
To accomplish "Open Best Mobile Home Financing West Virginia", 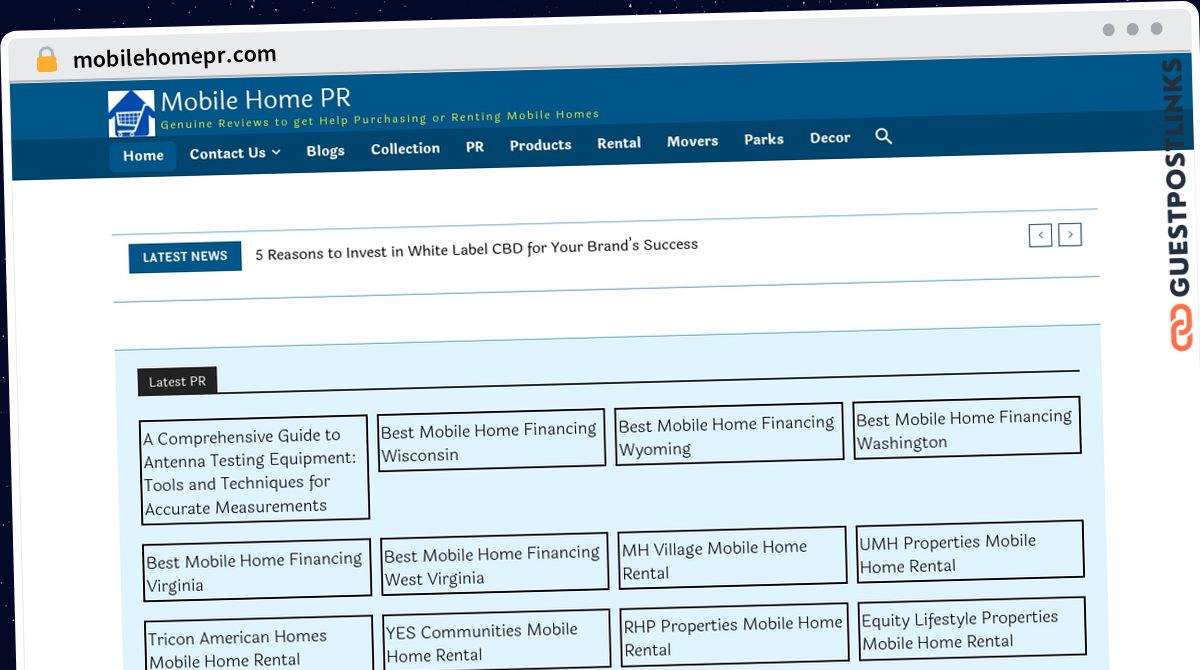I will pyautogui.click(x=494, y=565).
